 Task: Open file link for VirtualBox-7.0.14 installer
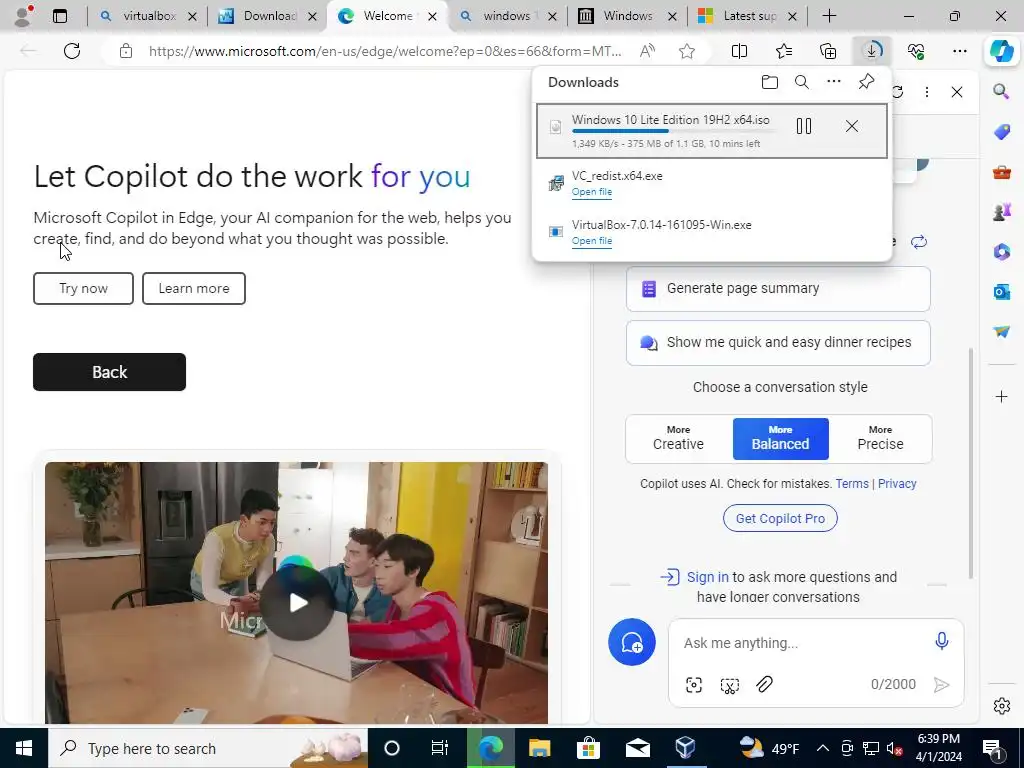[592, 241]
